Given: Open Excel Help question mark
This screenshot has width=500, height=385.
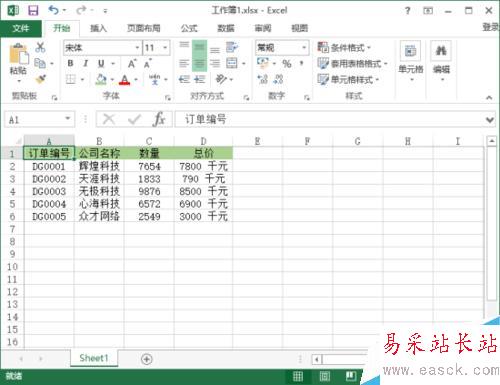Looking at the screenshot, I should click(x=407, y=11).
